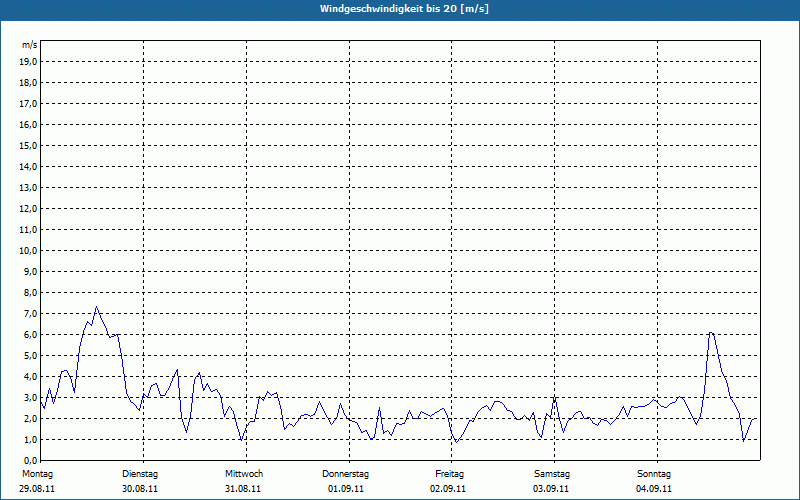Select the 1,0 y-axis label
The width and height of the screenshot is (800, 500).
30,439
